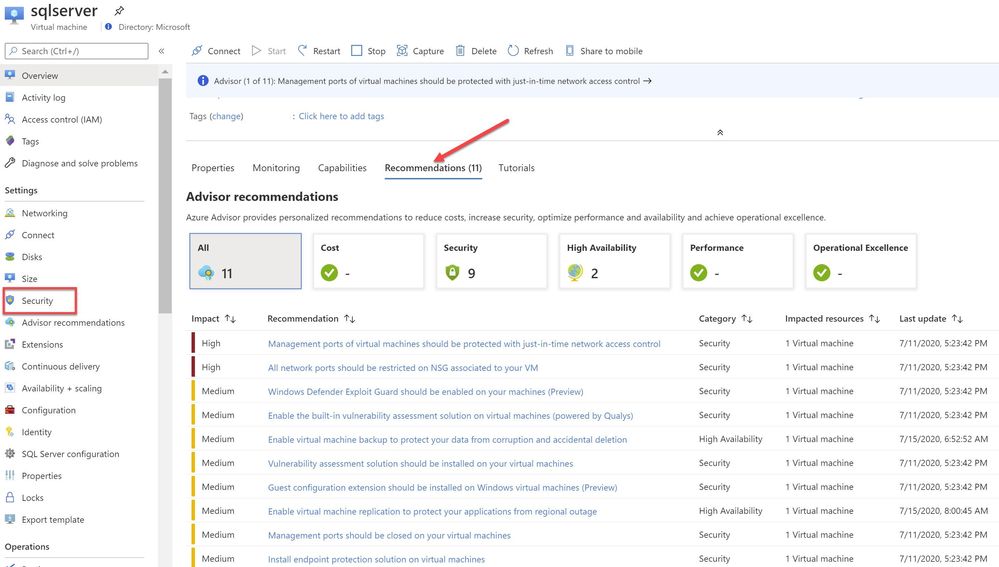Switch to the Capabilities tab
999x567 pixels.
(x=342, y=168)
